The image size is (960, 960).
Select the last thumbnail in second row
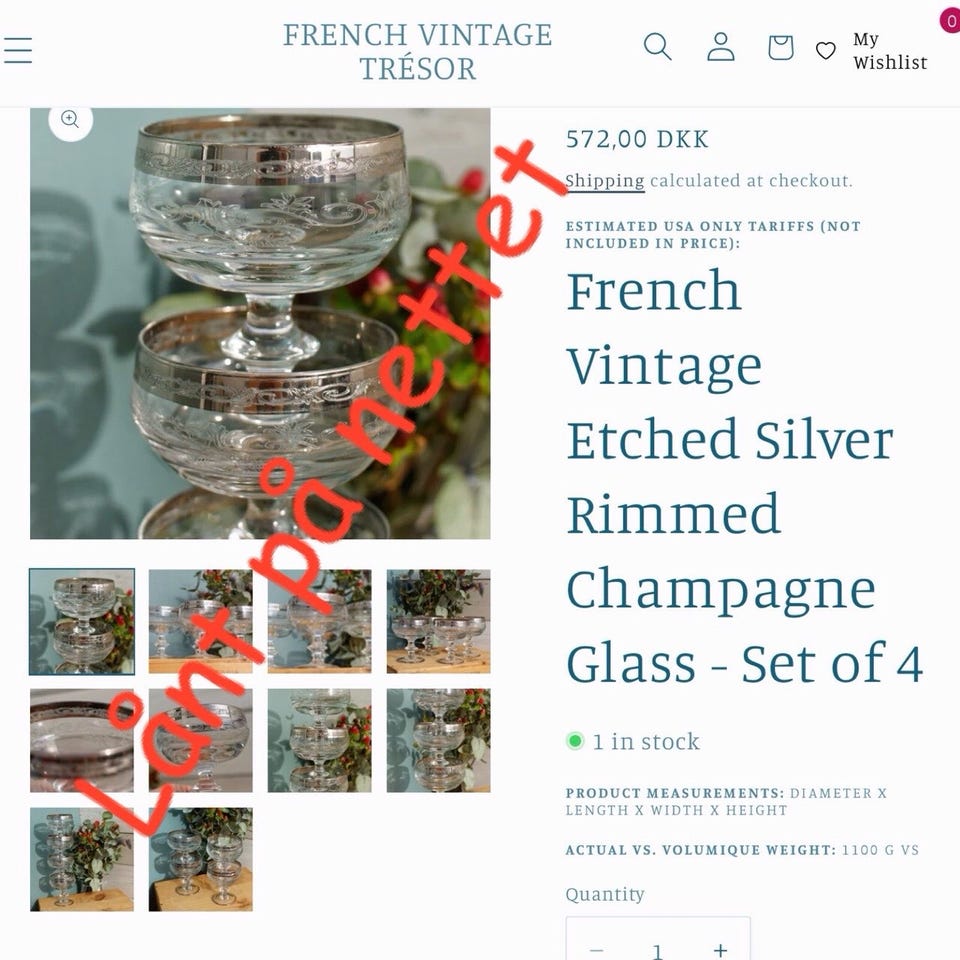(x=438, y=740)
